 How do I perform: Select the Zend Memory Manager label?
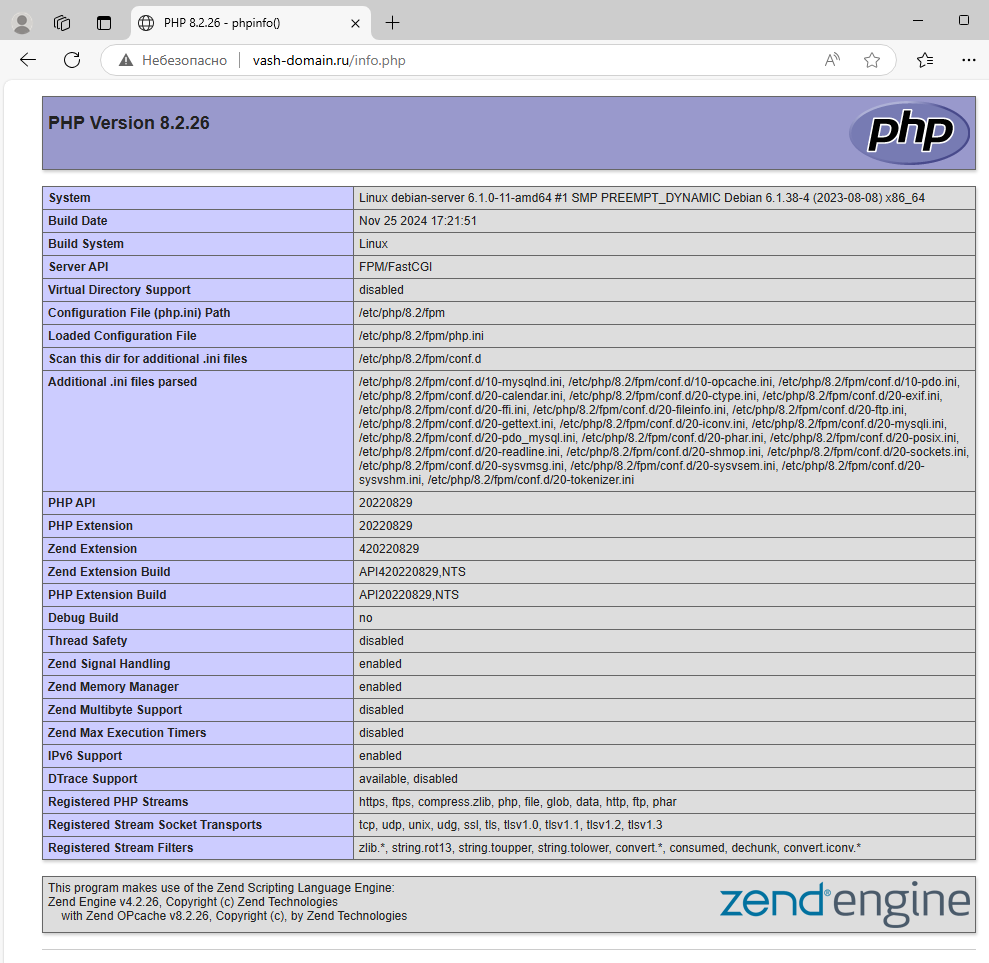coord(114,687)
